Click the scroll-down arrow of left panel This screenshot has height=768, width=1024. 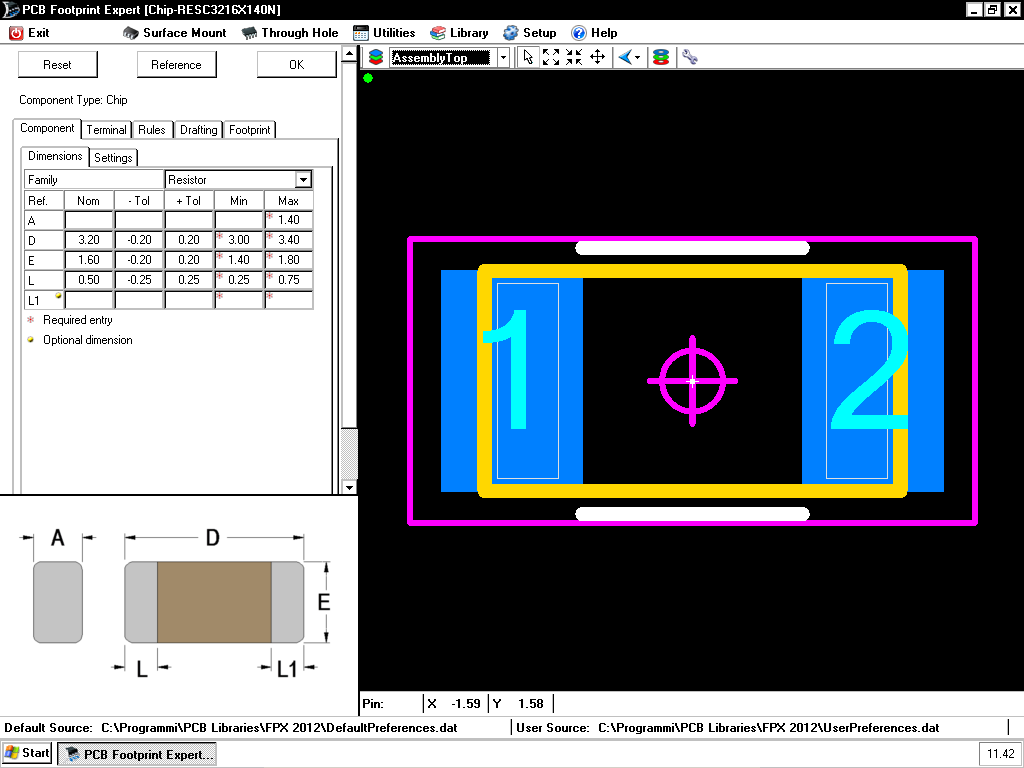(x=349, y=487)
